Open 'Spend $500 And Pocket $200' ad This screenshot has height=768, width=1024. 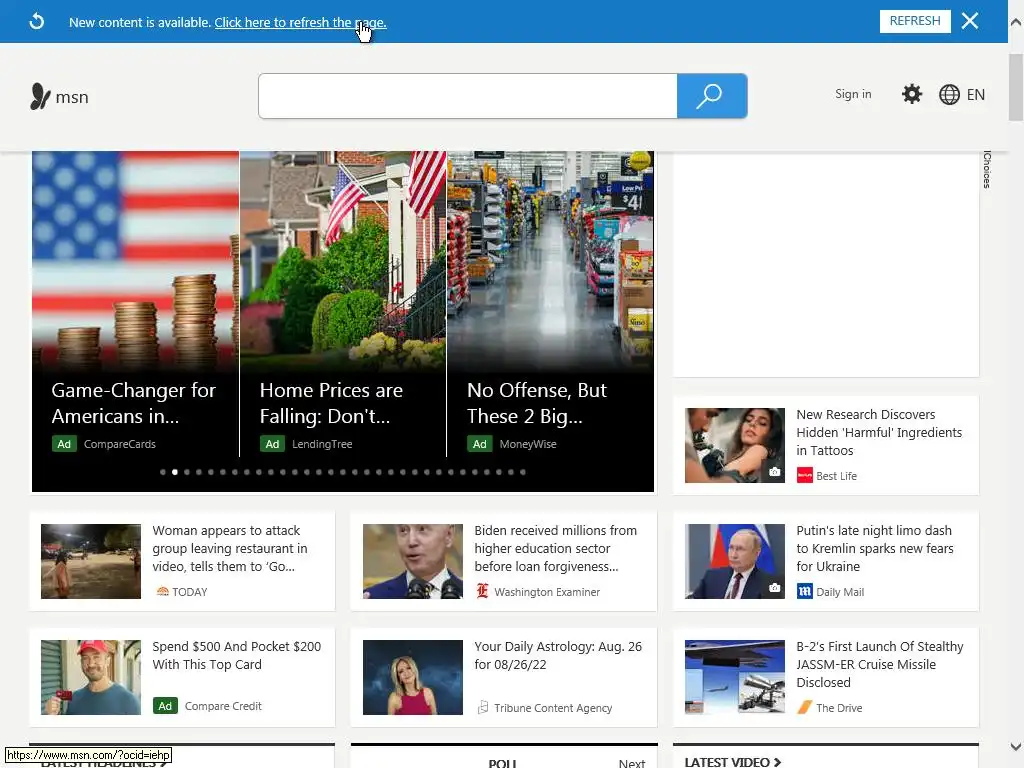click(236, 655)
